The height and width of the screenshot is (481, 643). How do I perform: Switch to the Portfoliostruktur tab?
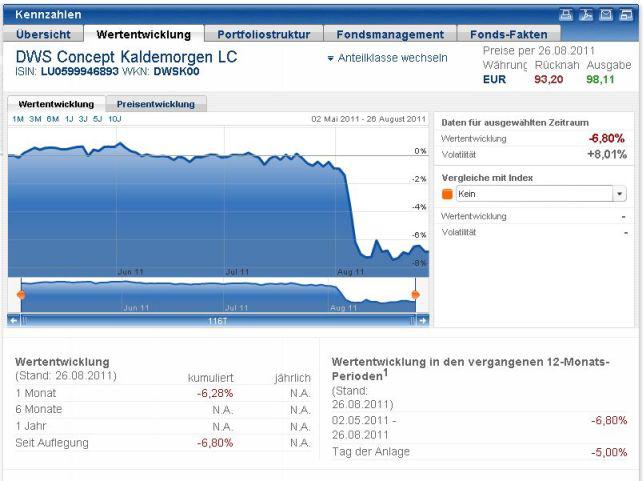coord(263,34)
